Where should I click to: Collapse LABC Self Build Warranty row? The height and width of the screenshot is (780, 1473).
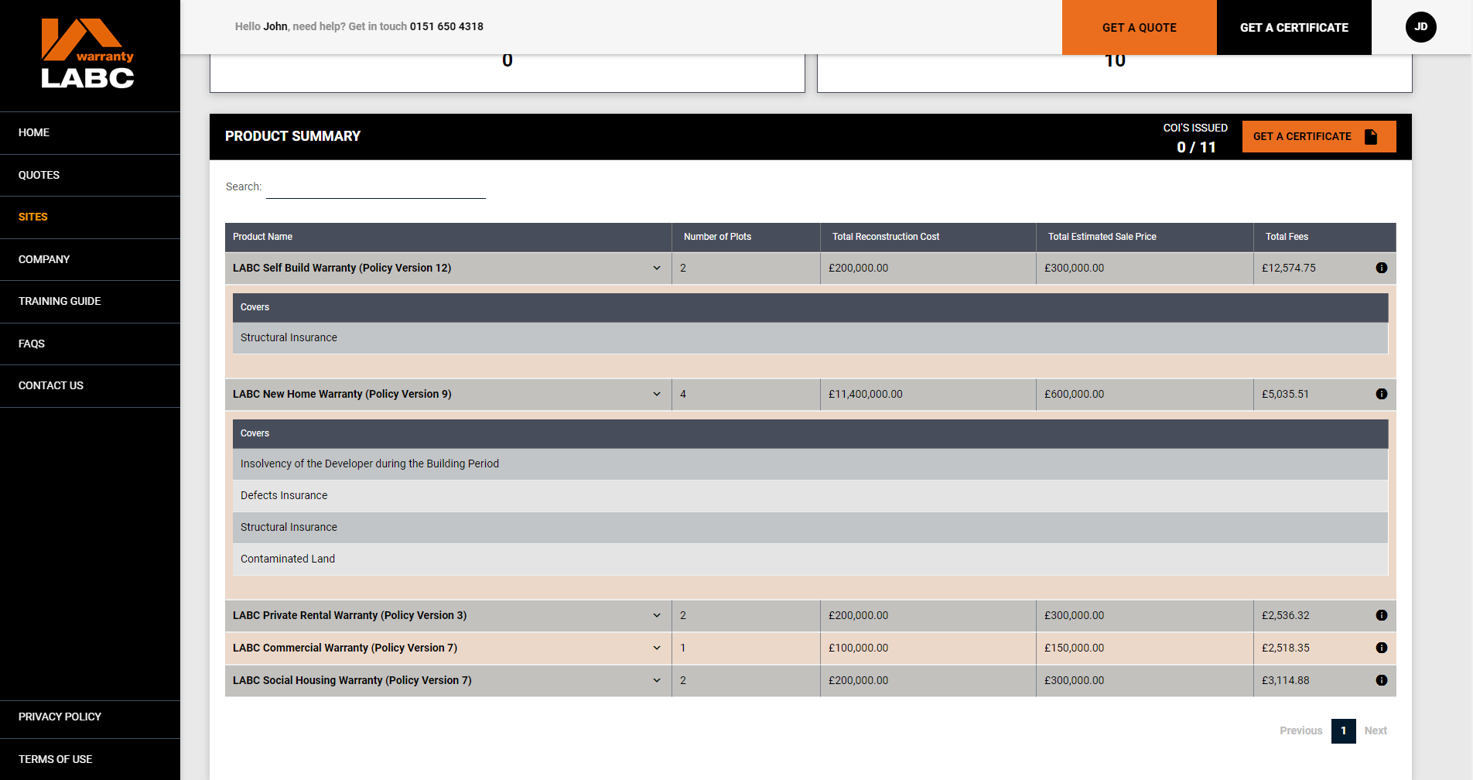pyautogui.click(x=656, y=268)
